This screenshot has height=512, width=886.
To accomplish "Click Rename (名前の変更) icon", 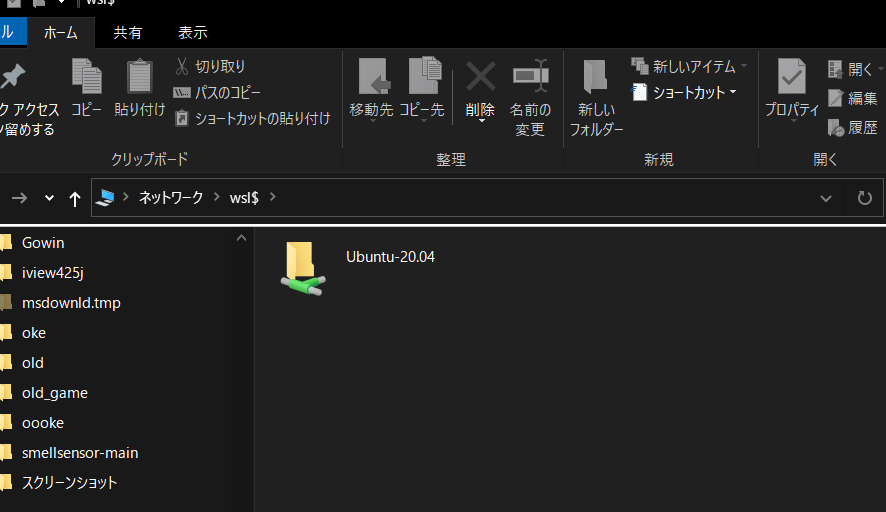I will point(530,76).
